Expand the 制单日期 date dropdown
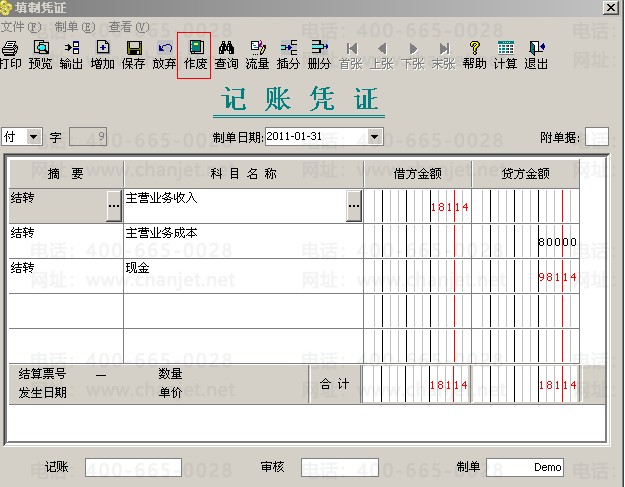The image size is (625, 487). tap(374, 137)
